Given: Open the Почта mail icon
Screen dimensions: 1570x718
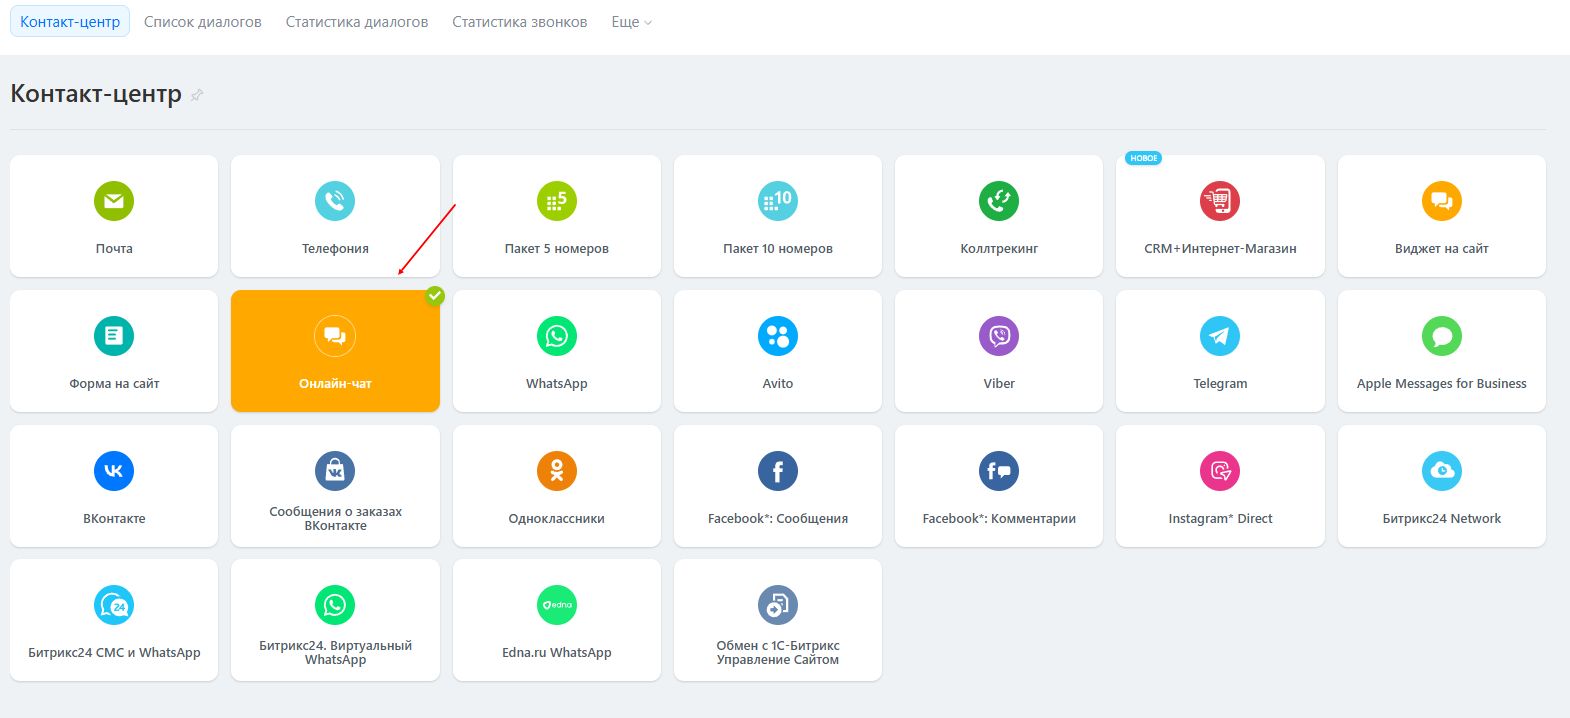Looking at the screenshot, I should [114, 201].
